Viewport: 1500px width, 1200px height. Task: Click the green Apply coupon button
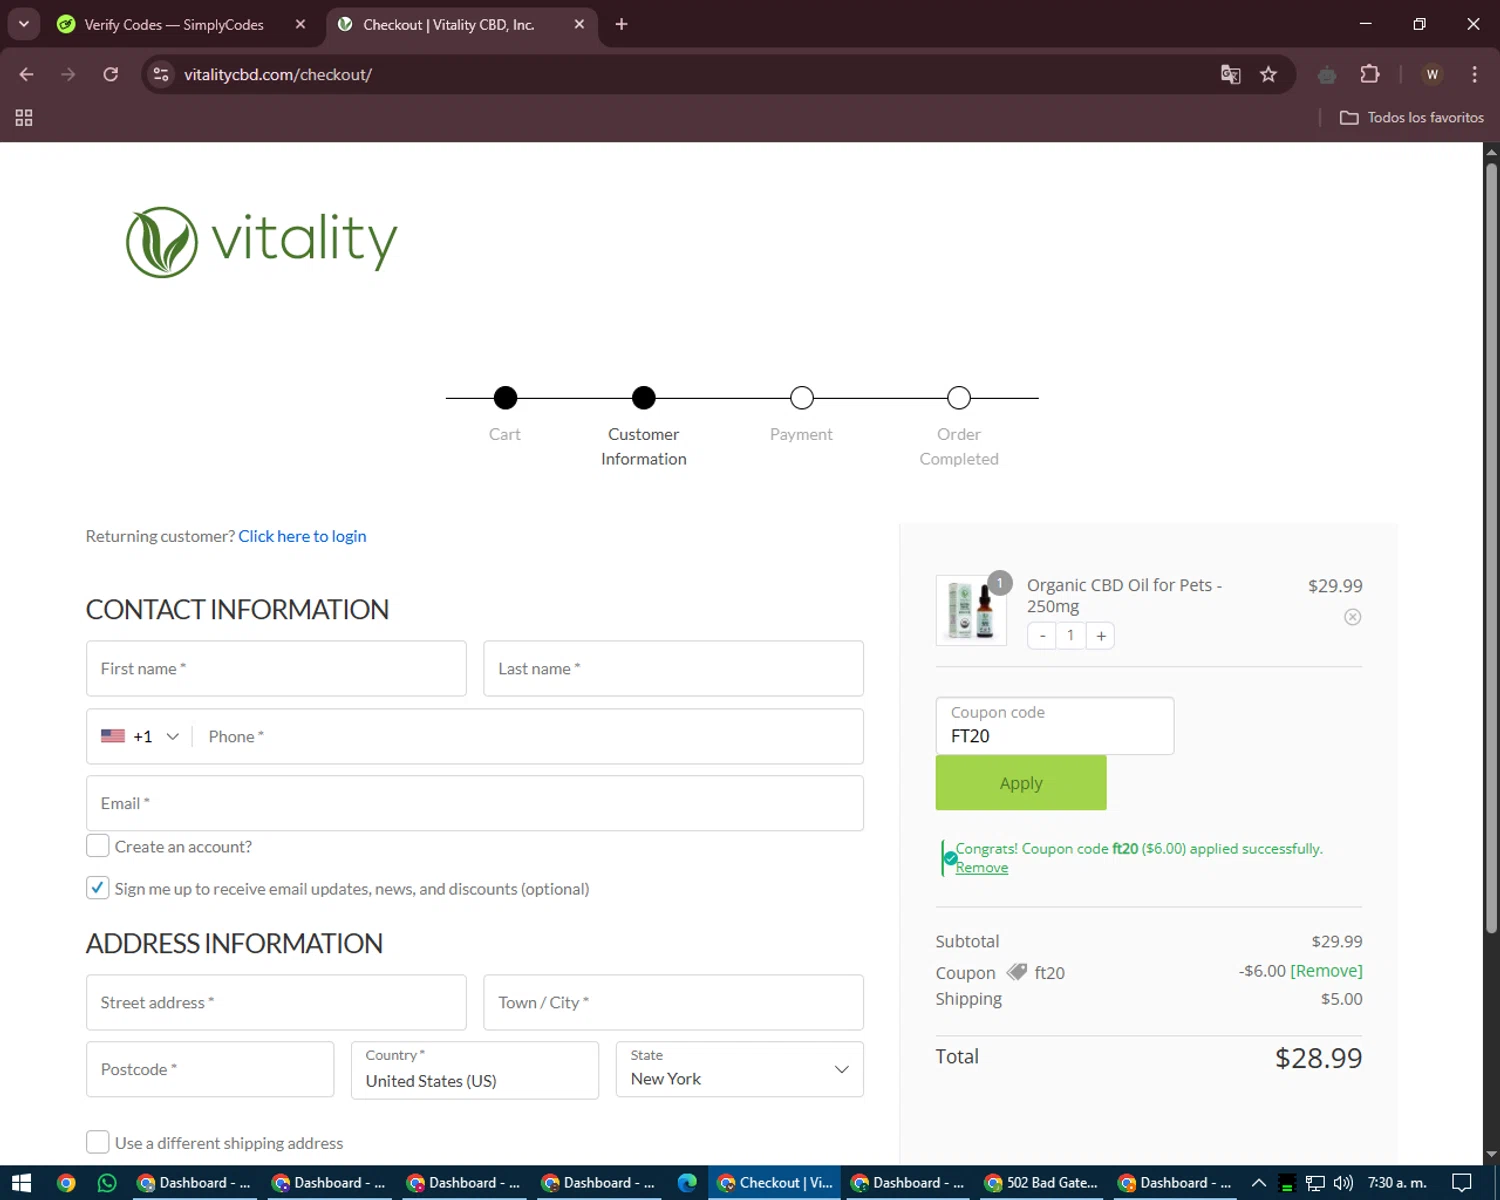point(1021,783)
